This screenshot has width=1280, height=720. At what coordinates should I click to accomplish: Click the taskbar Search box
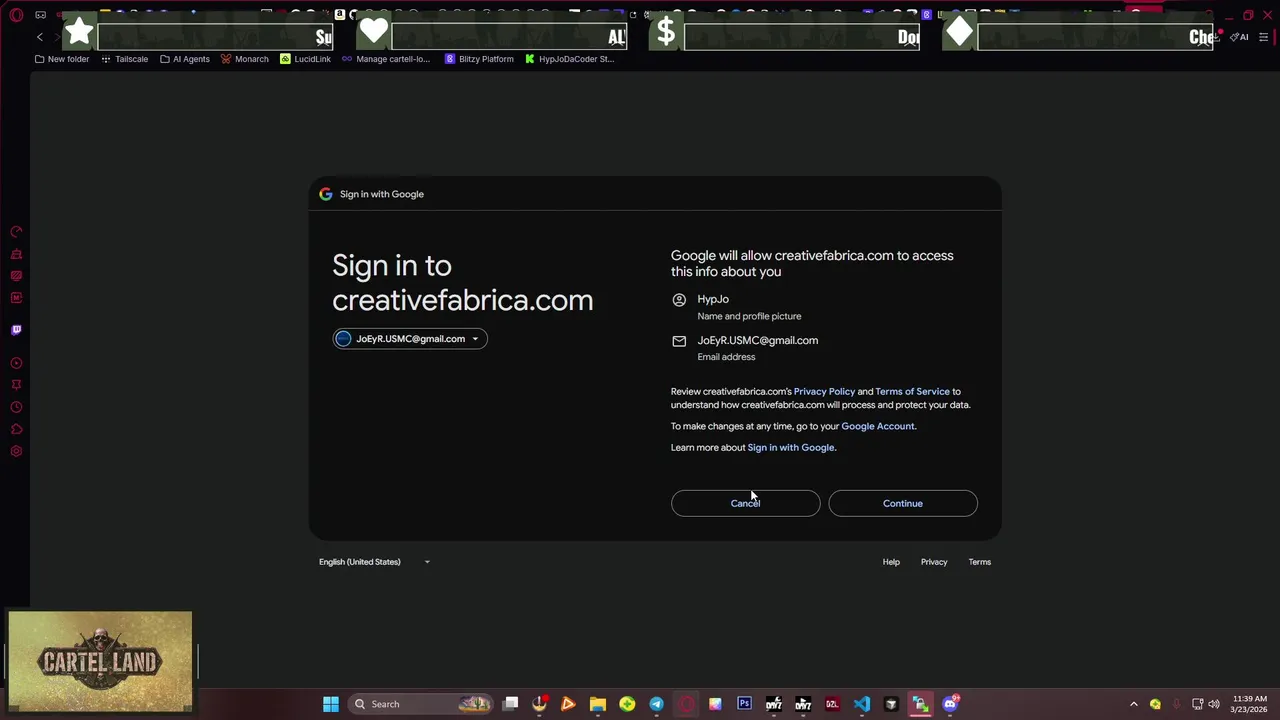click(x=420, y=704)
